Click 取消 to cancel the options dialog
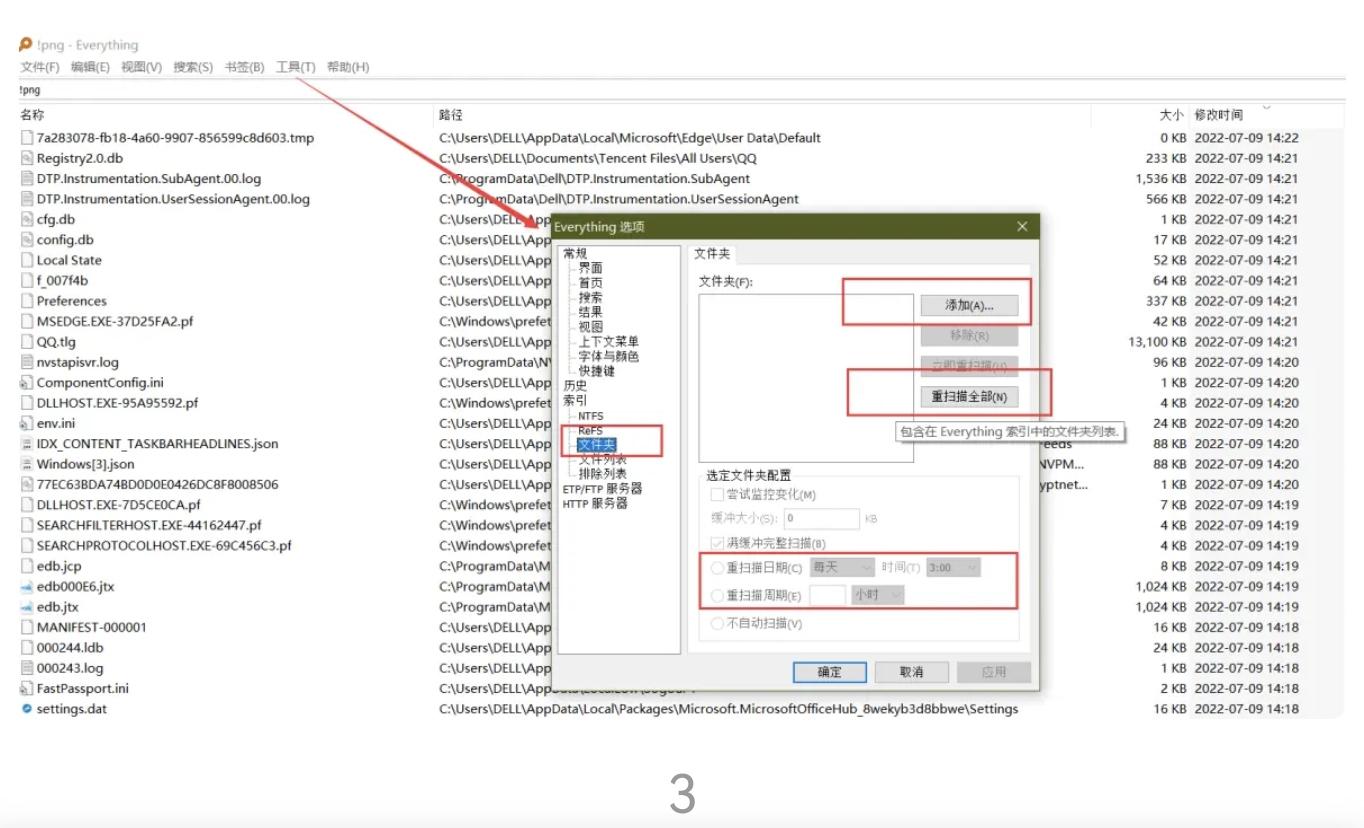 tap(911, 672)
